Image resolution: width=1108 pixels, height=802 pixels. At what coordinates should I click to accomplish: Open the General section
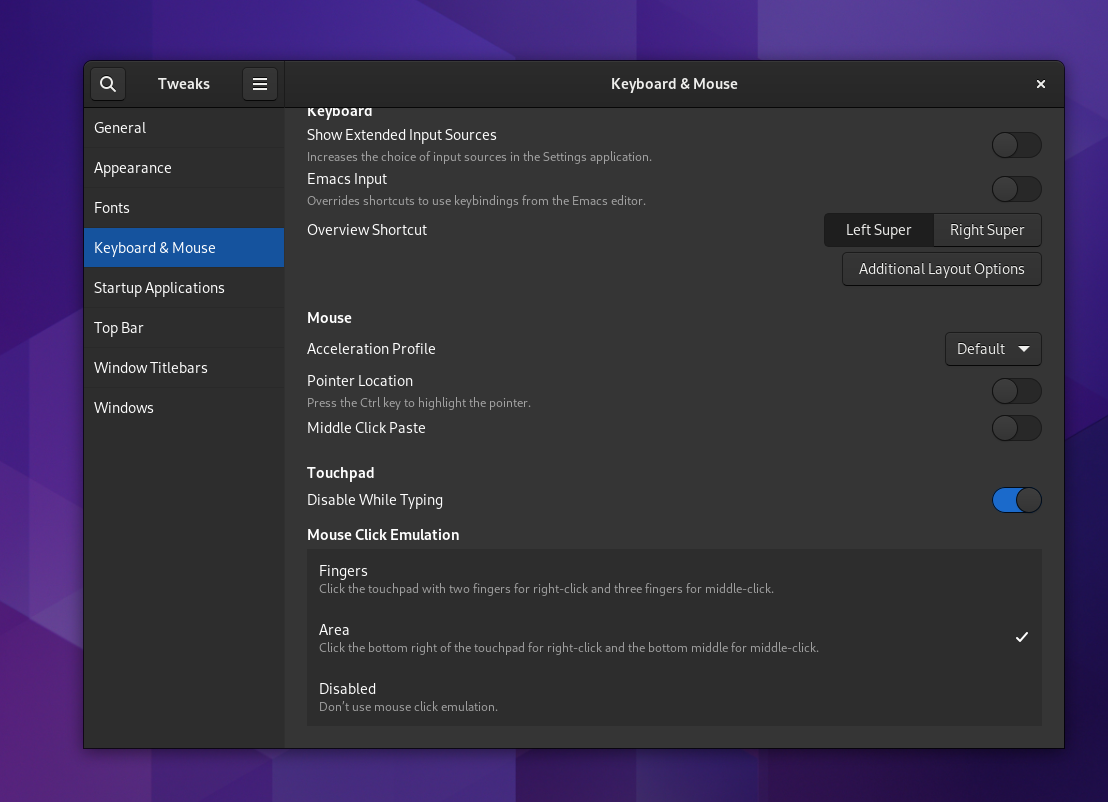coord(184,128)
